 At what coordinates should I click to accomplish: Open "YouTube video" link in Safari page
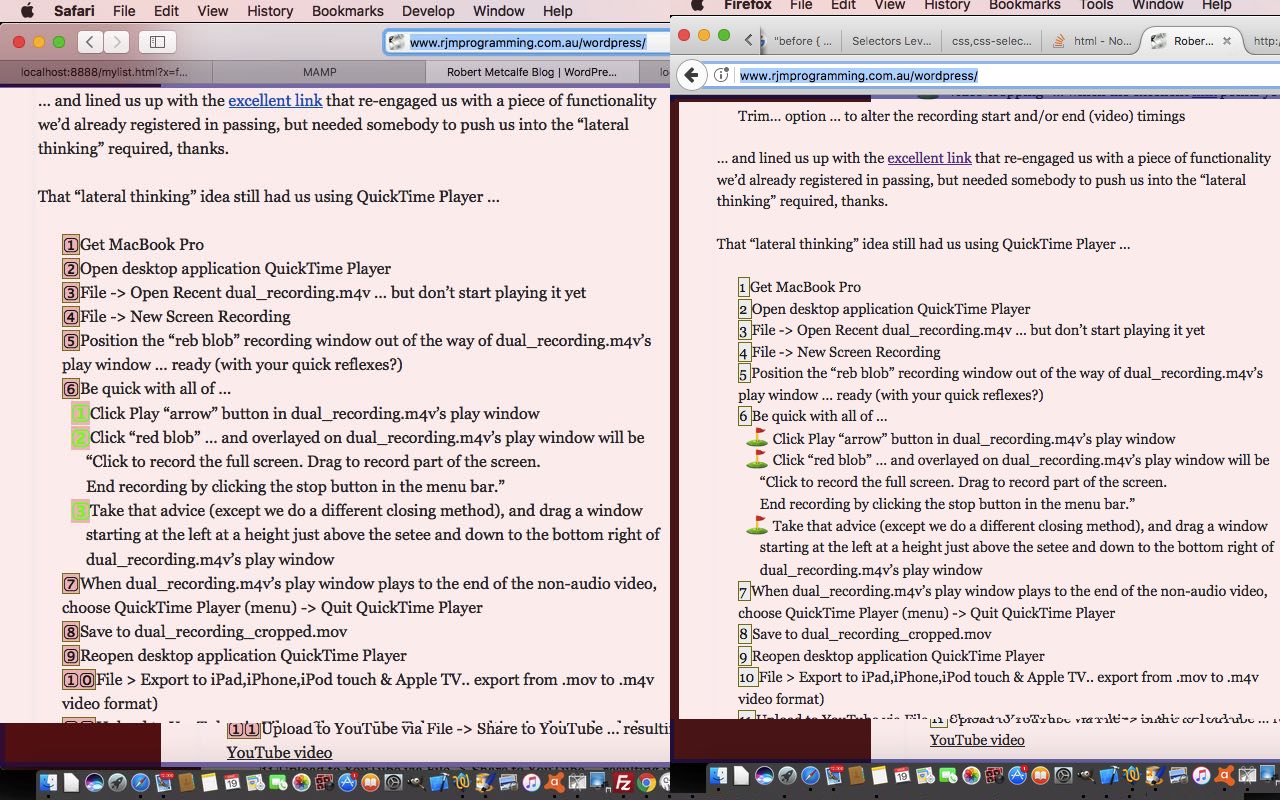click(x=279, y=752)
